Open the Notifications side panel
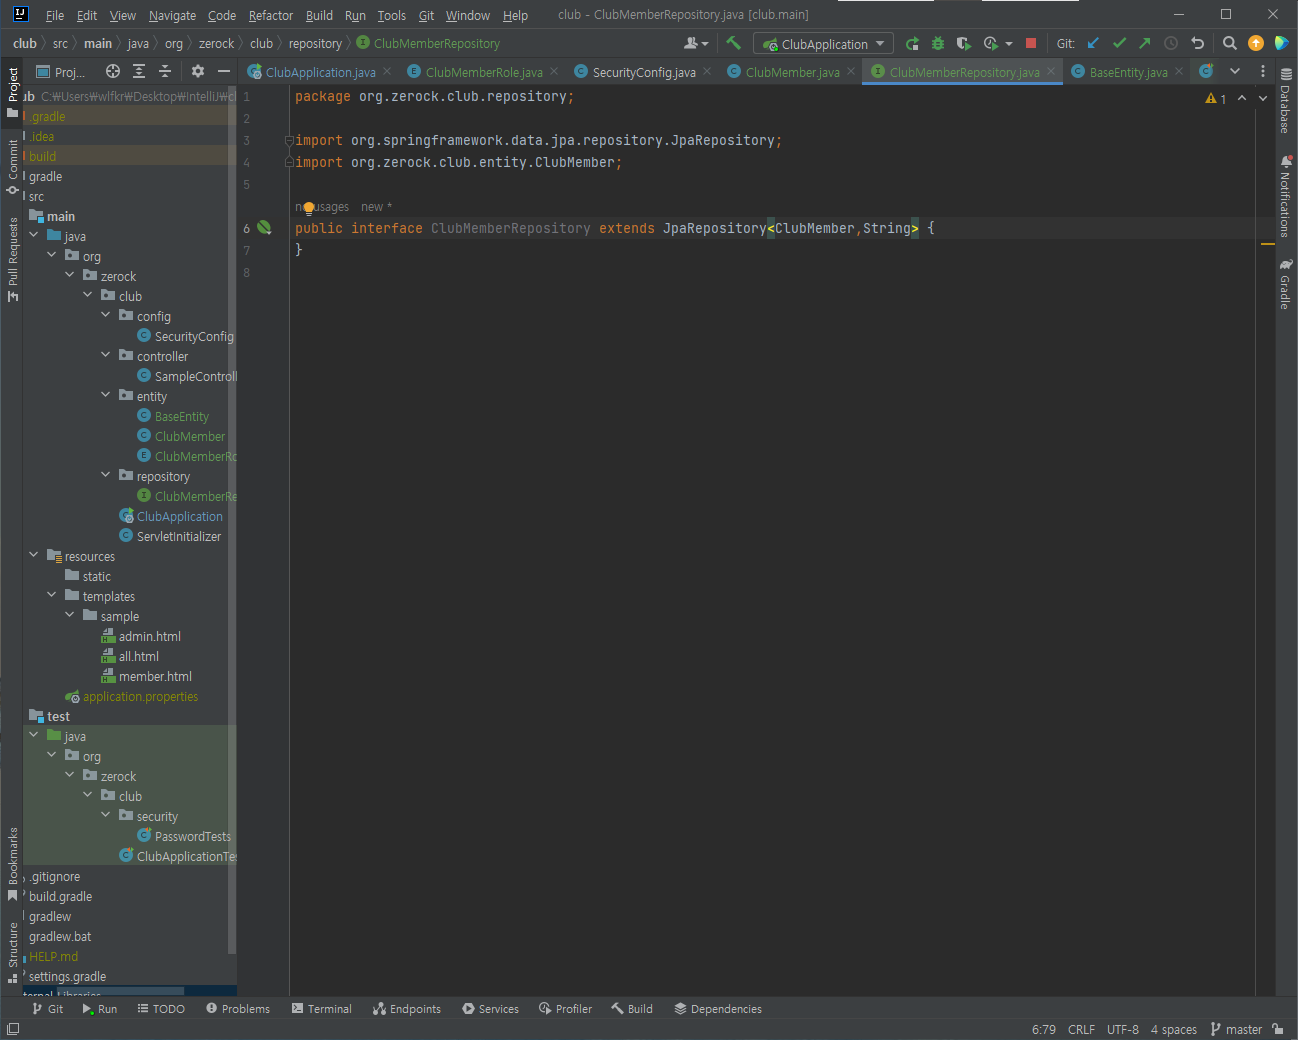1298x1040 pixels. coord(1286,196)
